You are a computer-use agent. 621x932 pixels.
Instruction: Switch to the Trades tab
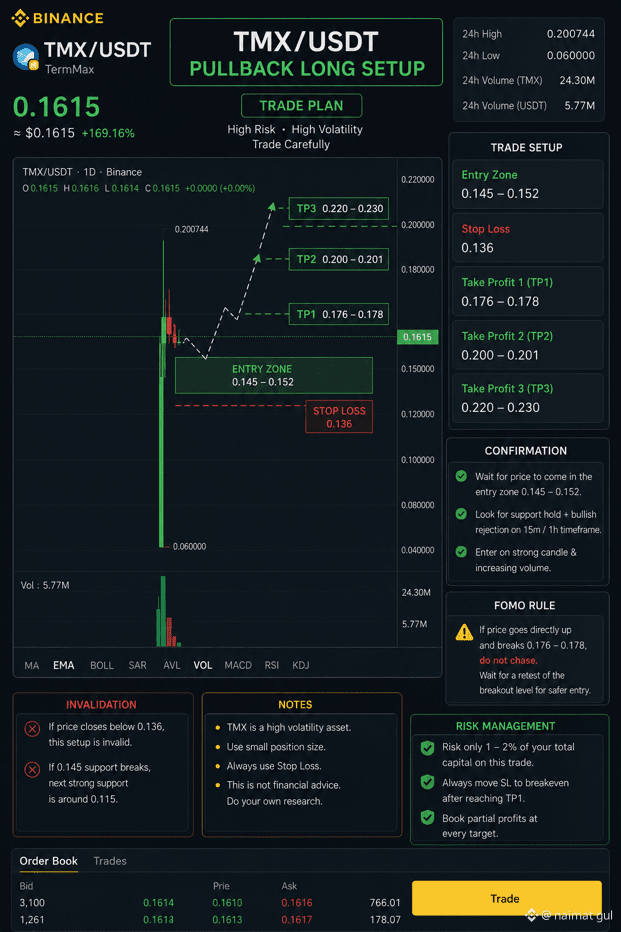tap(110, 861)
